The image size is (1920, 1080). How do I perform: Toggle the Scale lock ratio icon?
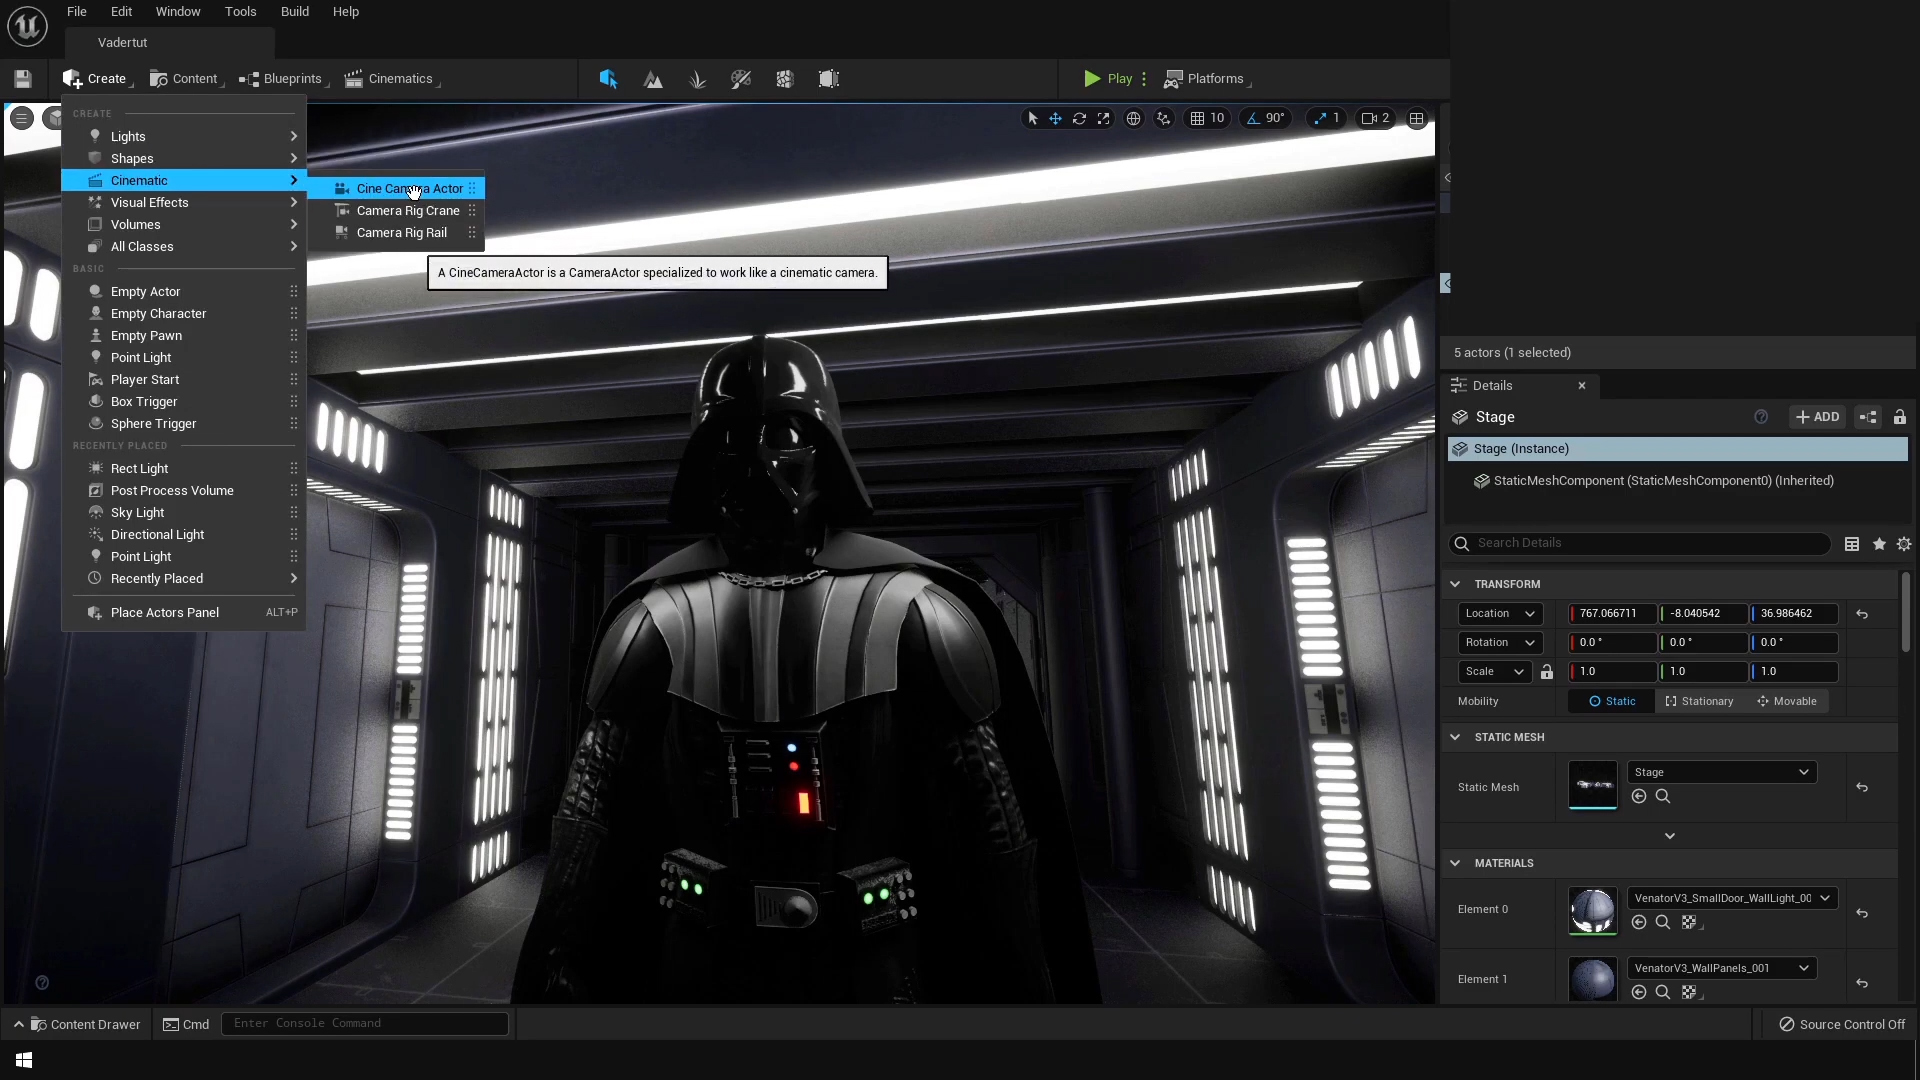pyautogui.click(x=1547, y=672)
